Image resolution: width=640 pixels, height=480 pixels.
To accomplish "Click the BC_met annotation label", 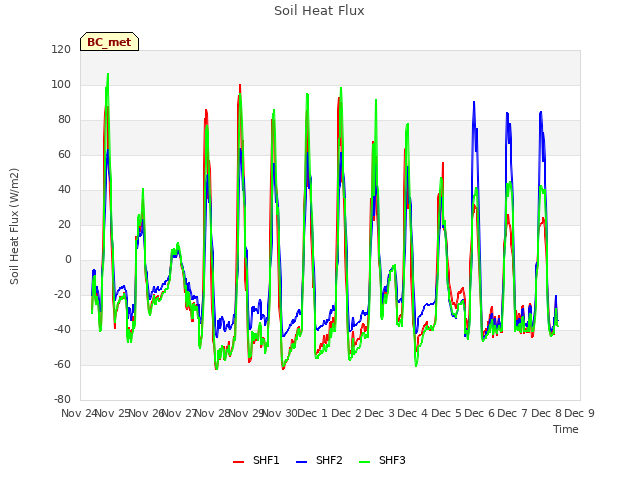I will pos(109,42).
